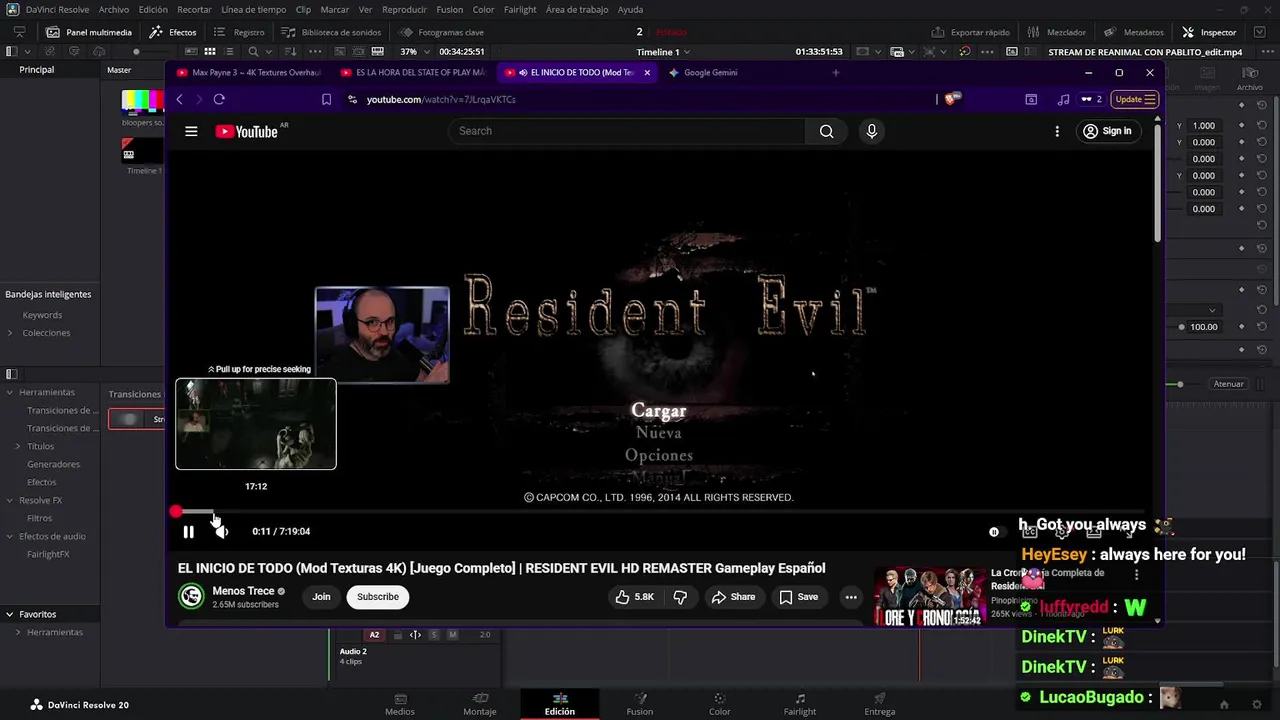Bookmark this page in the browser
The height and width of the screenshot is (720, 1280).
click(326, 99)
